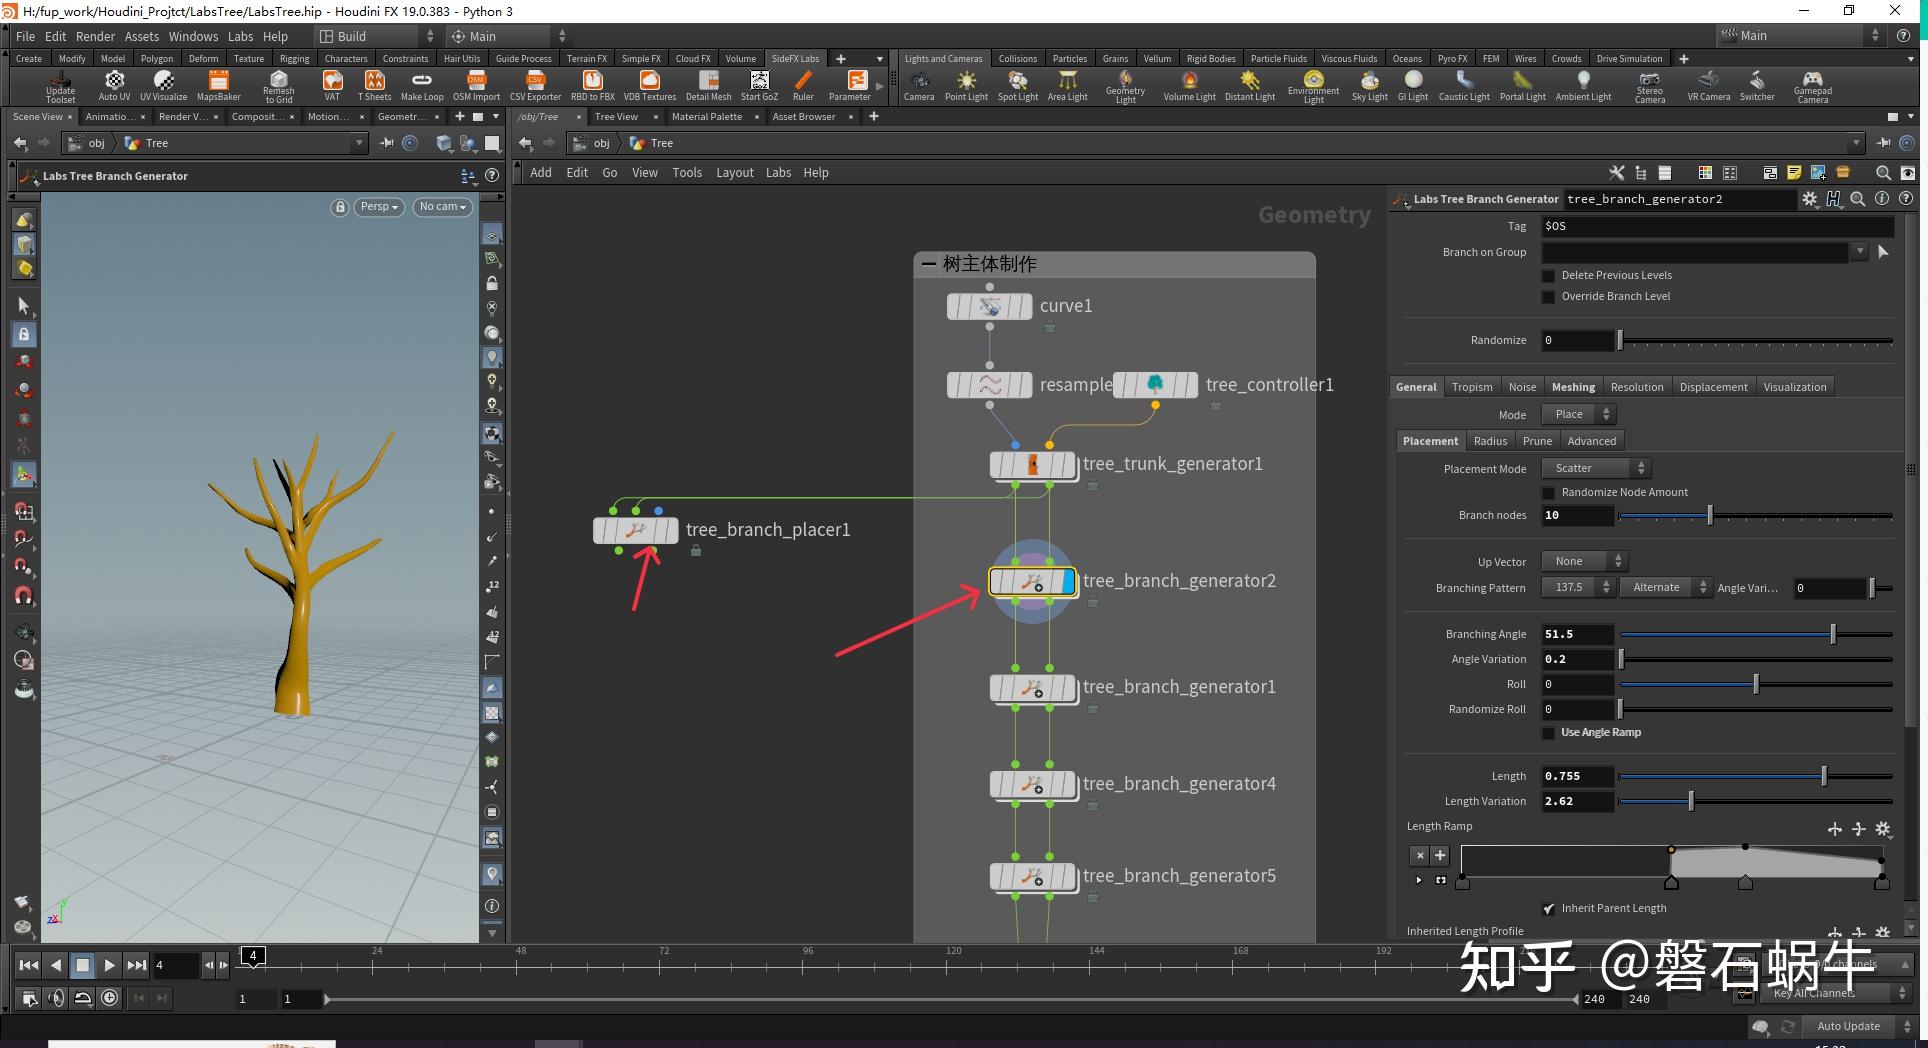Select the Environment Light shelf tool

tap(1313, 86)
